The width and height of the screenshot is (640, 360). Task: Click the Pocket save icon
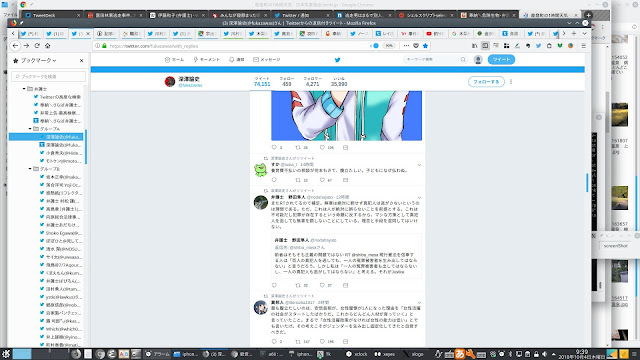[x=416, y=46]
